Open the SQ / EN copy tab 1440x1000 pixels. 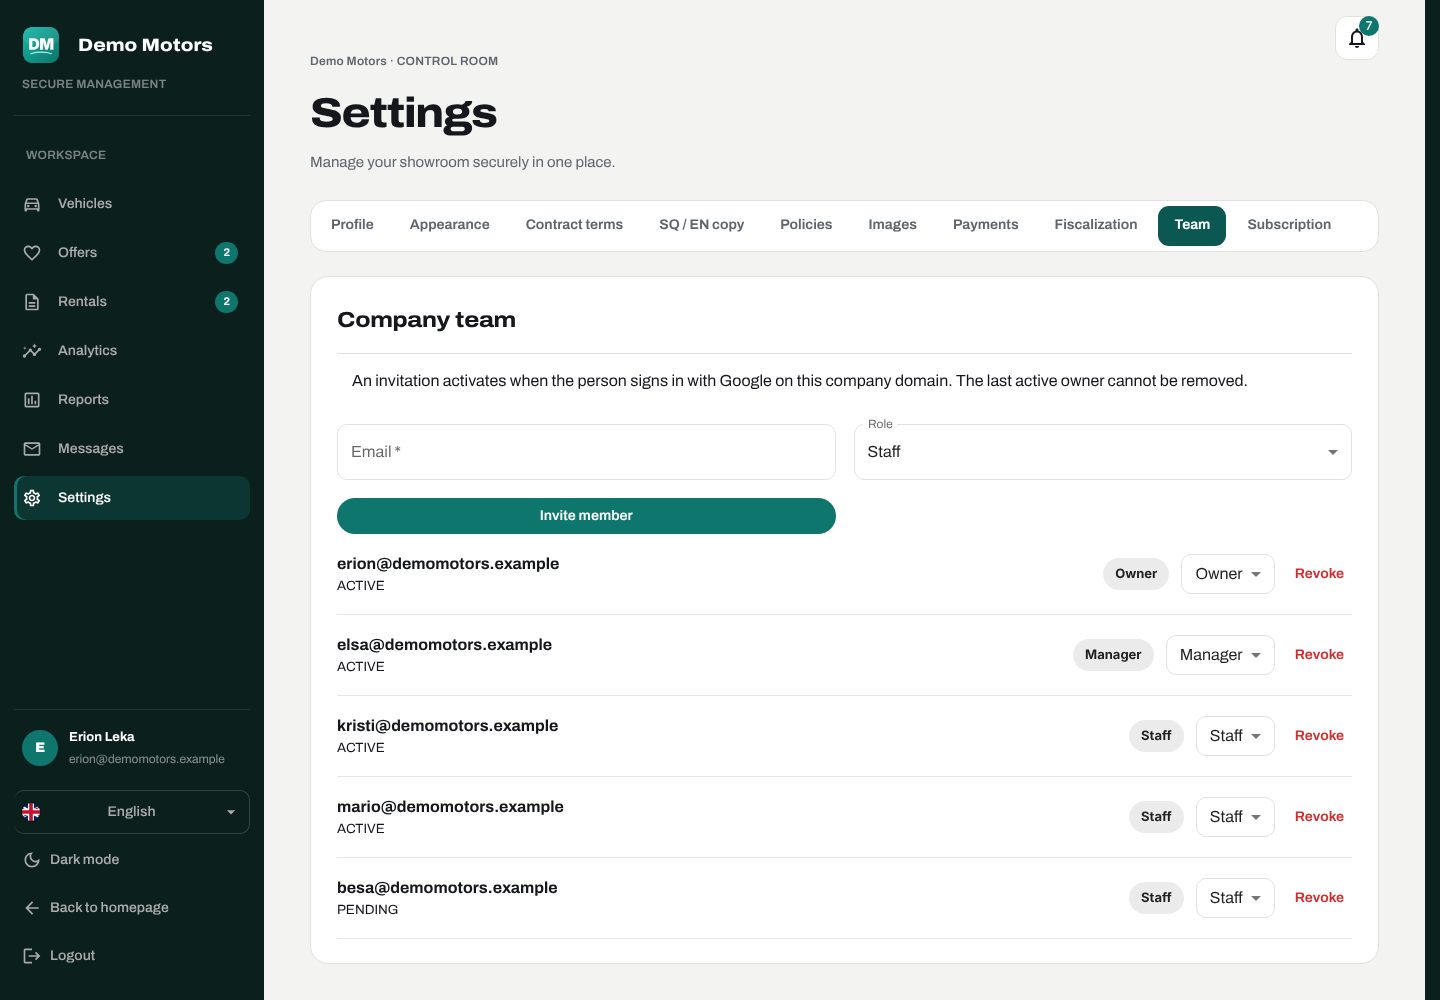[x=701, y=225]
